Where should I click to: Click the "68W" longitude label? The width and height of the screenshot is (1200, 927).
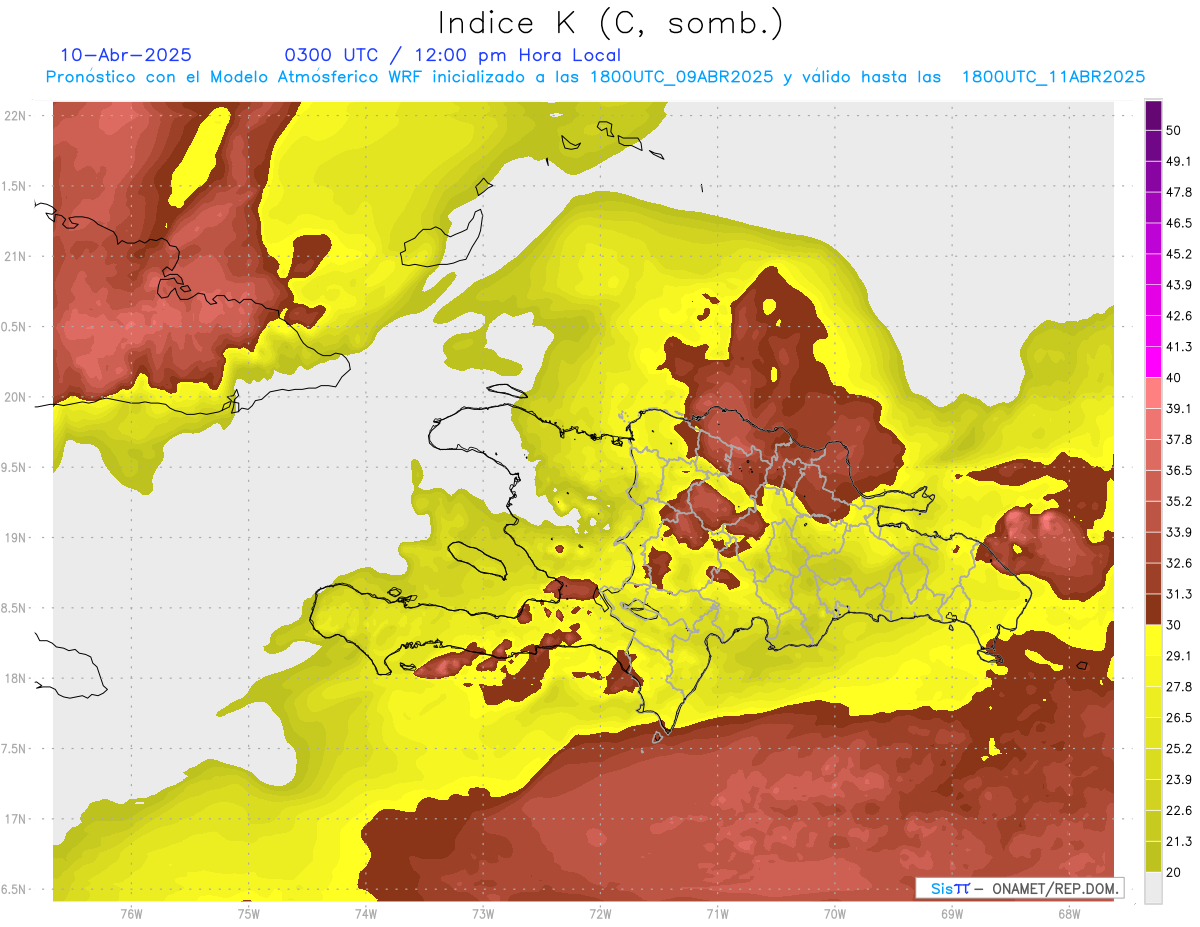tap(1069, 914)
